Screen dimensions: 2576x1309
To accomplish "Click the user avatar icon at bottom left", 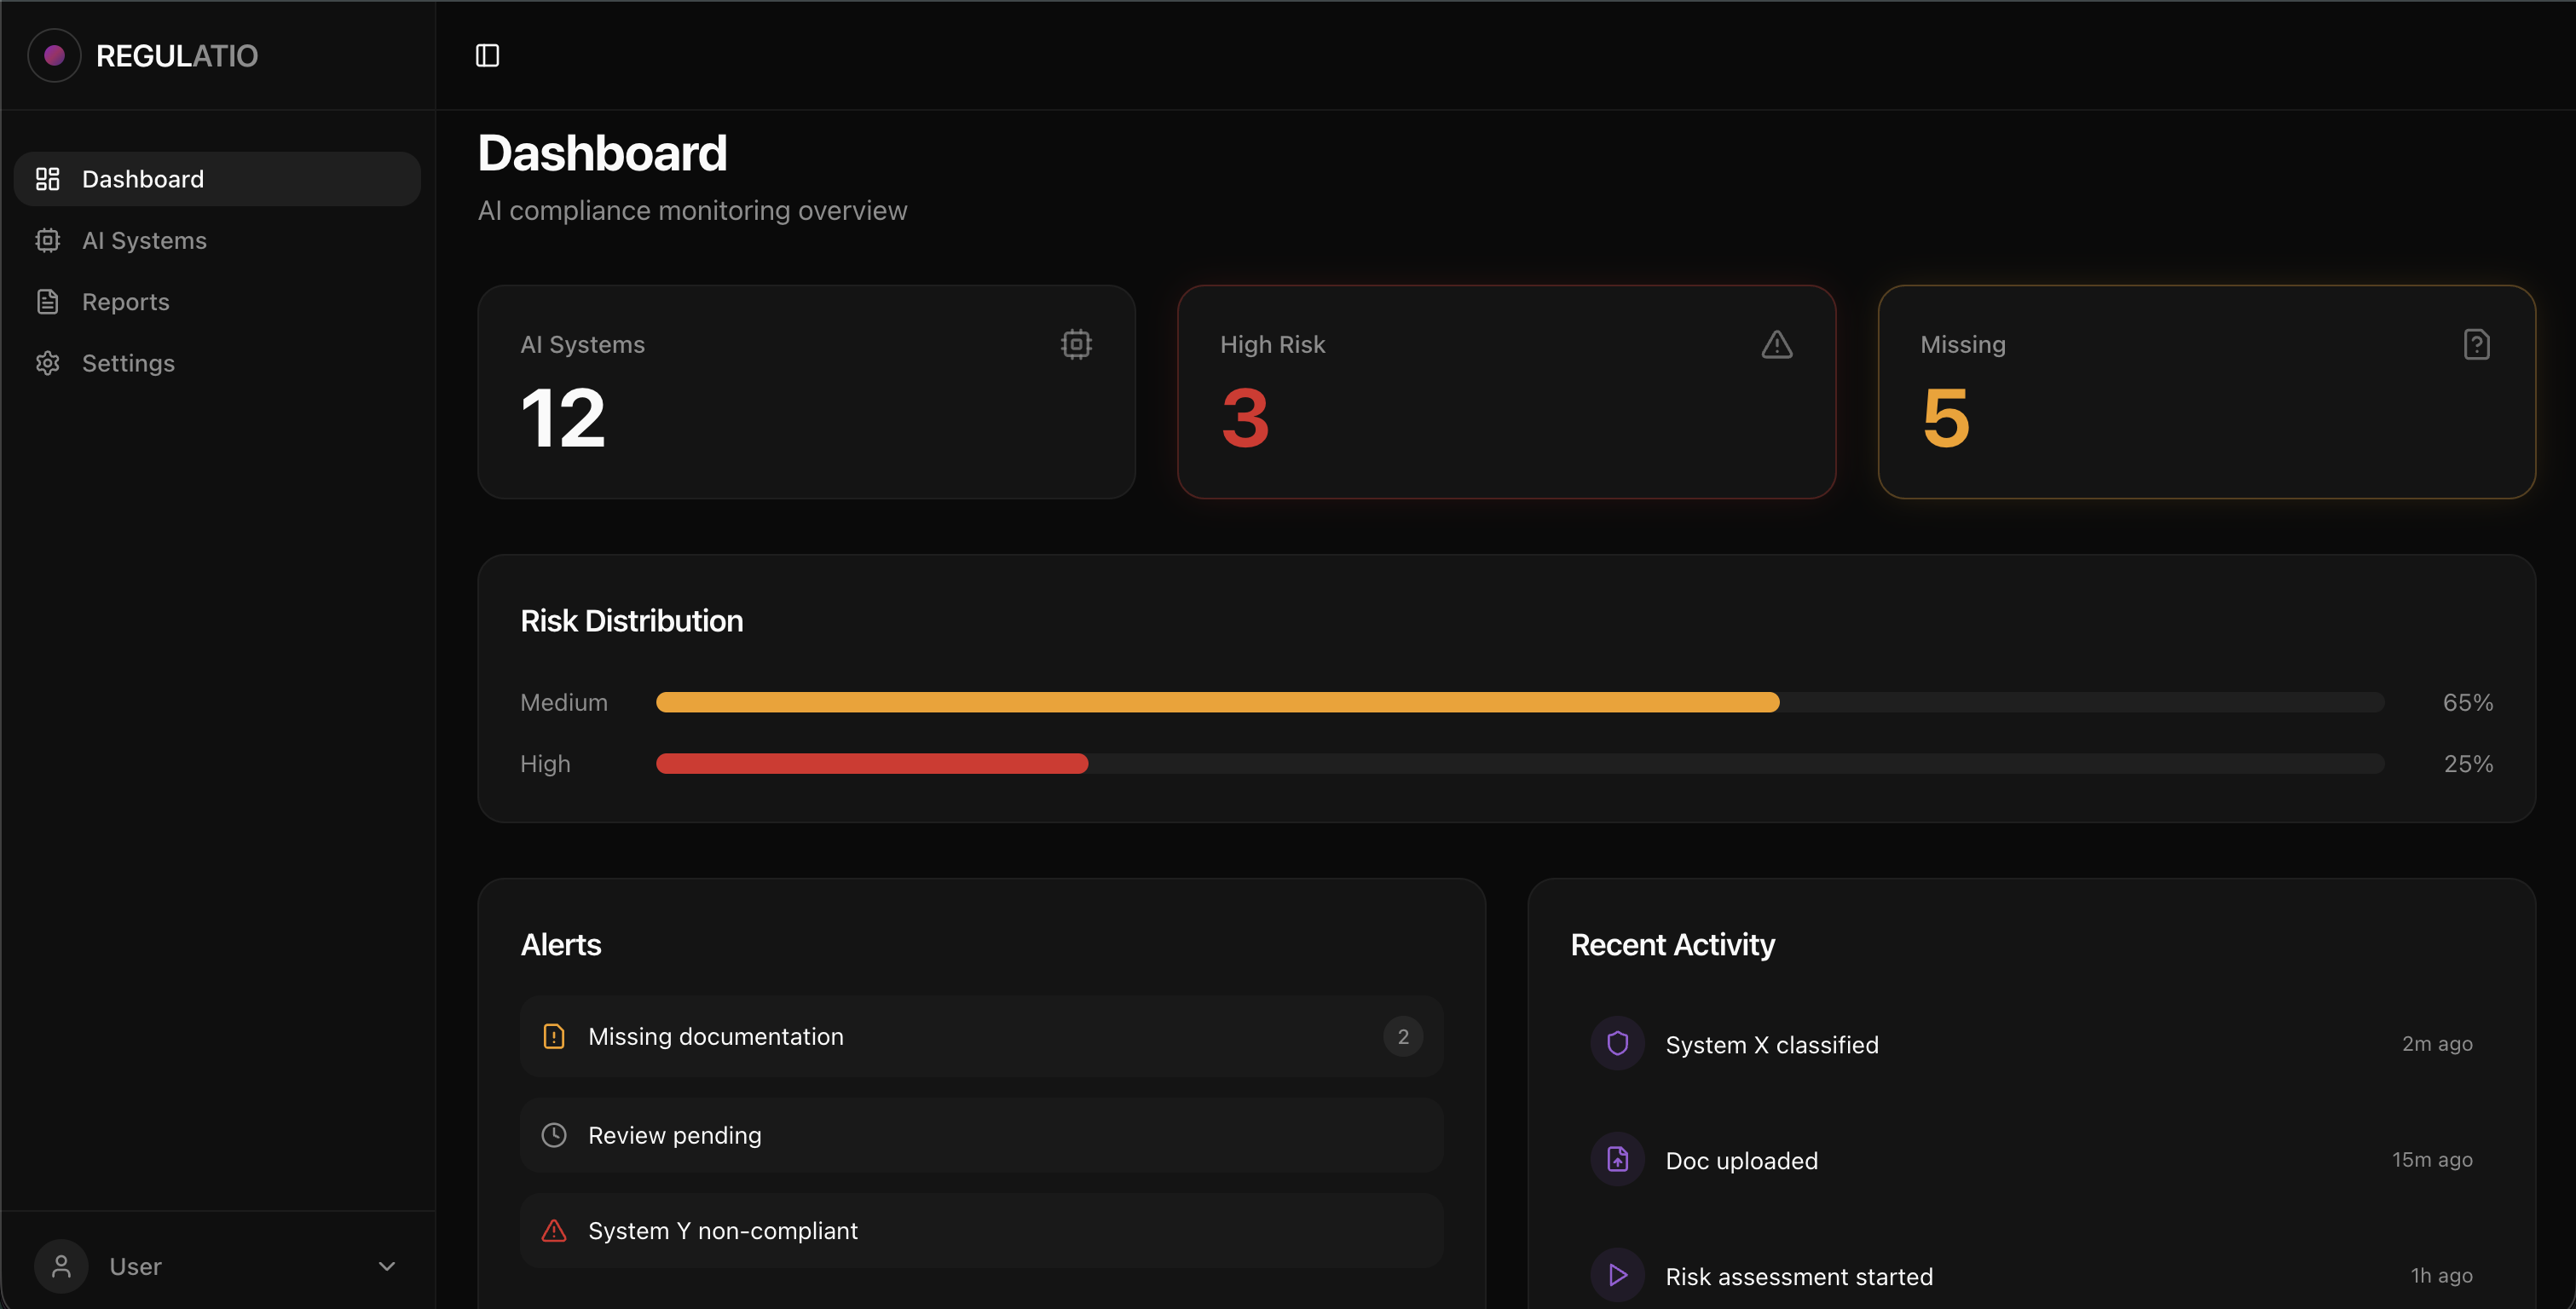I will (61, 1265).
